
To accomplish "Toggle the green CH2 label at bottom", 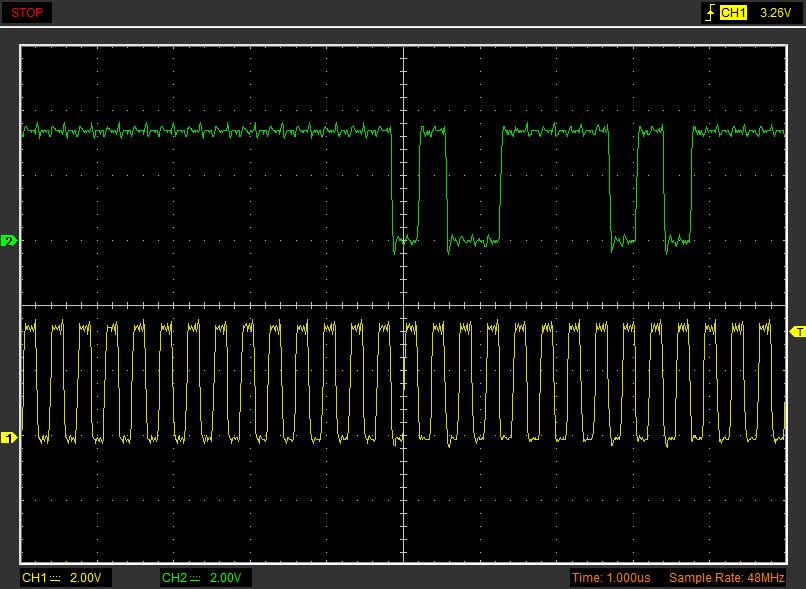I will click(x=174, y=578).
